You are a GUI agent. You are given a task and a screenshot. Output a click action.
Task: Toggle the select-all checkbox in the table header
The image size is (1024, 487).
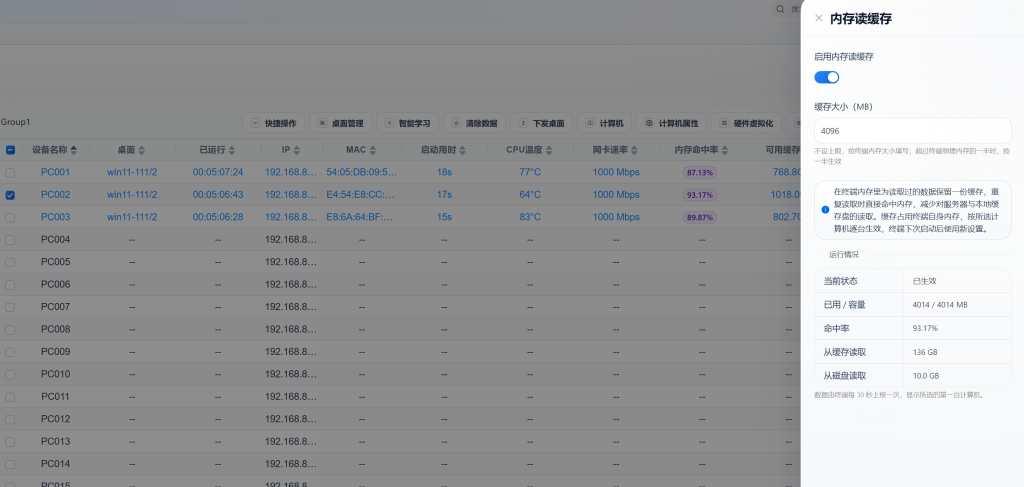click(10, 149)
